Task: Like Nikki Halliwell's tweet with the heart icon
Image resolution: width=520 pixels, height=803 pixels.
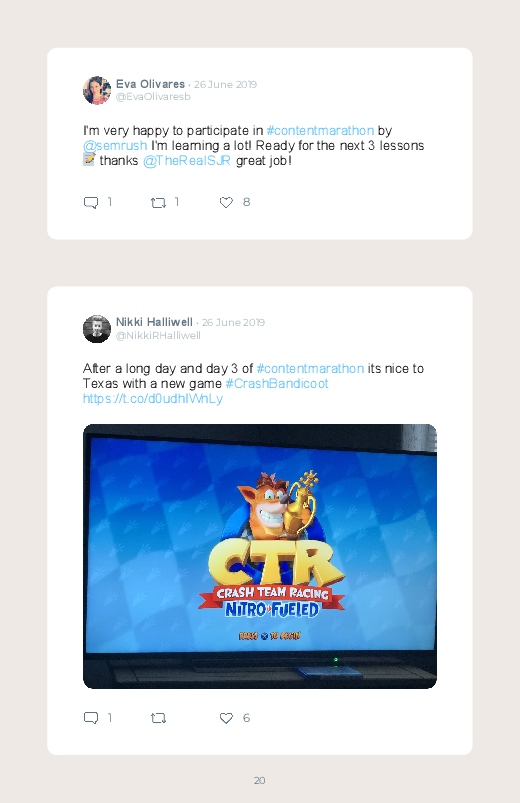Action: click(226, 718)
